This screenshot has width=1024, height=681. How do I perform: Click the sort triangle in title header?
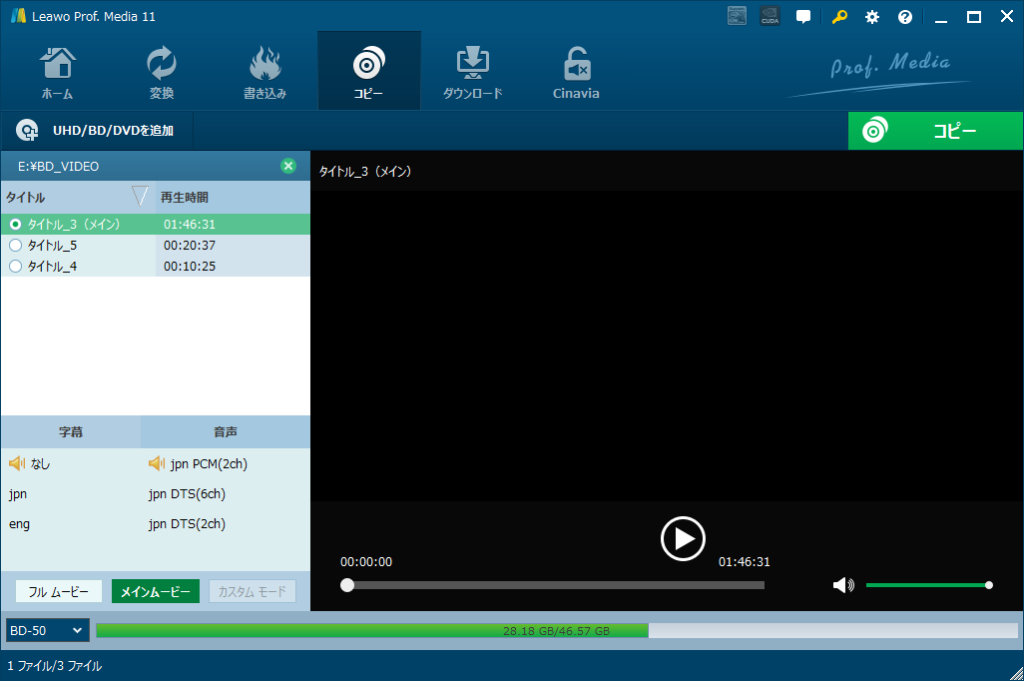(x=140, y=196)
